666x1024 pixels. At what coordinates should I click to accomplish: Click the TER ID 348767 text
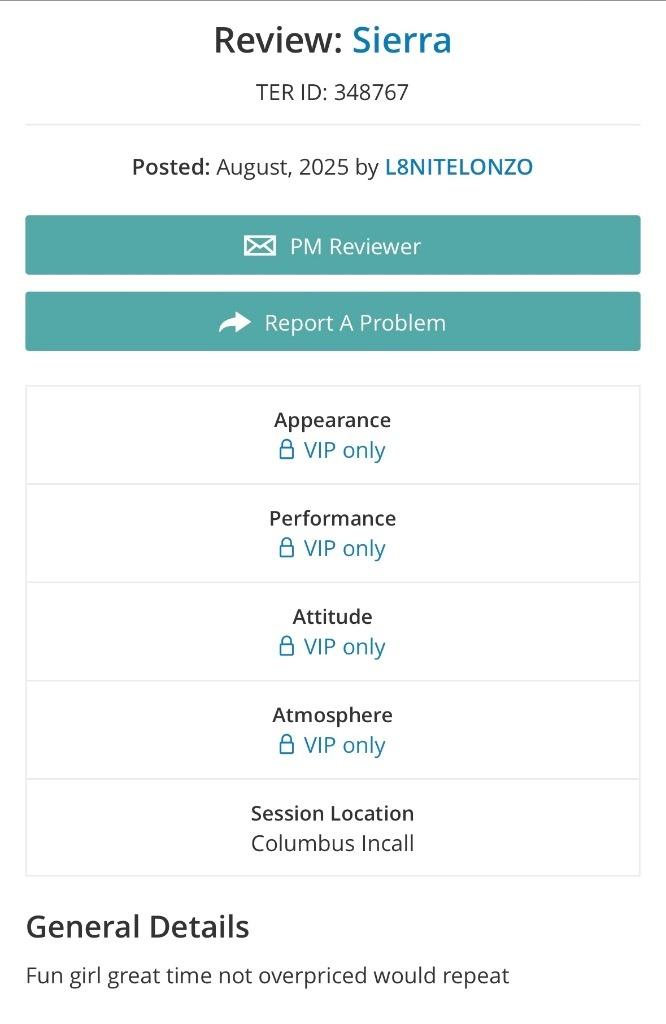tap(332, 93)
